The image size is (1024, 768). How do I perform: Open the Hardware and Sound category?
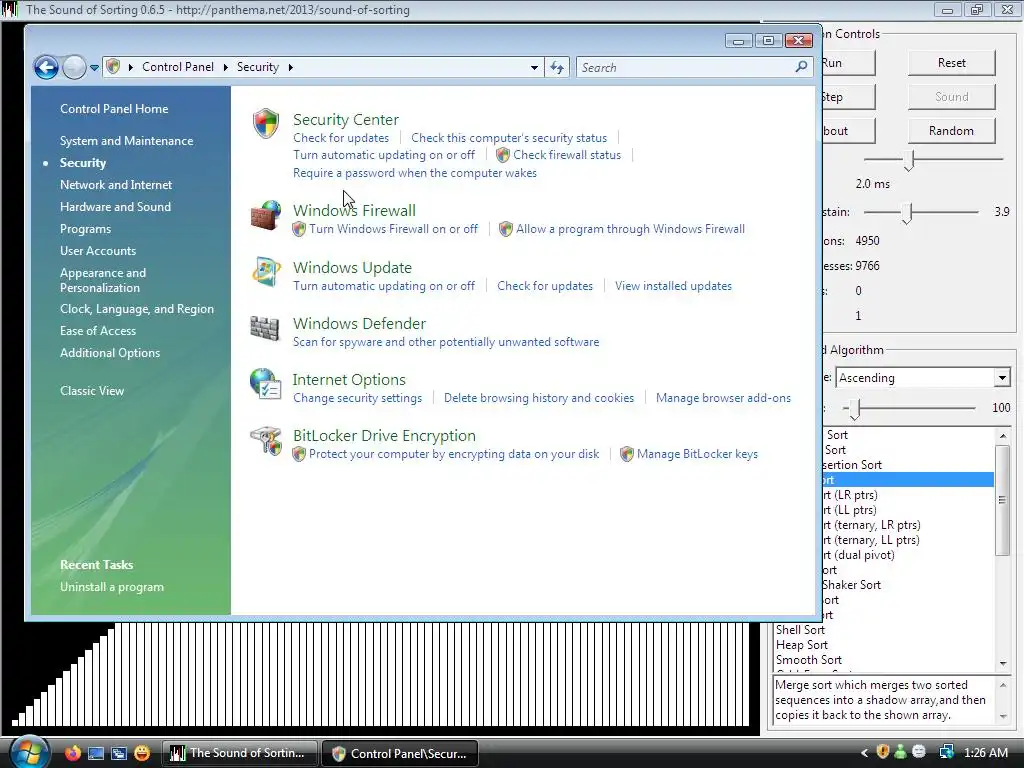116,207
